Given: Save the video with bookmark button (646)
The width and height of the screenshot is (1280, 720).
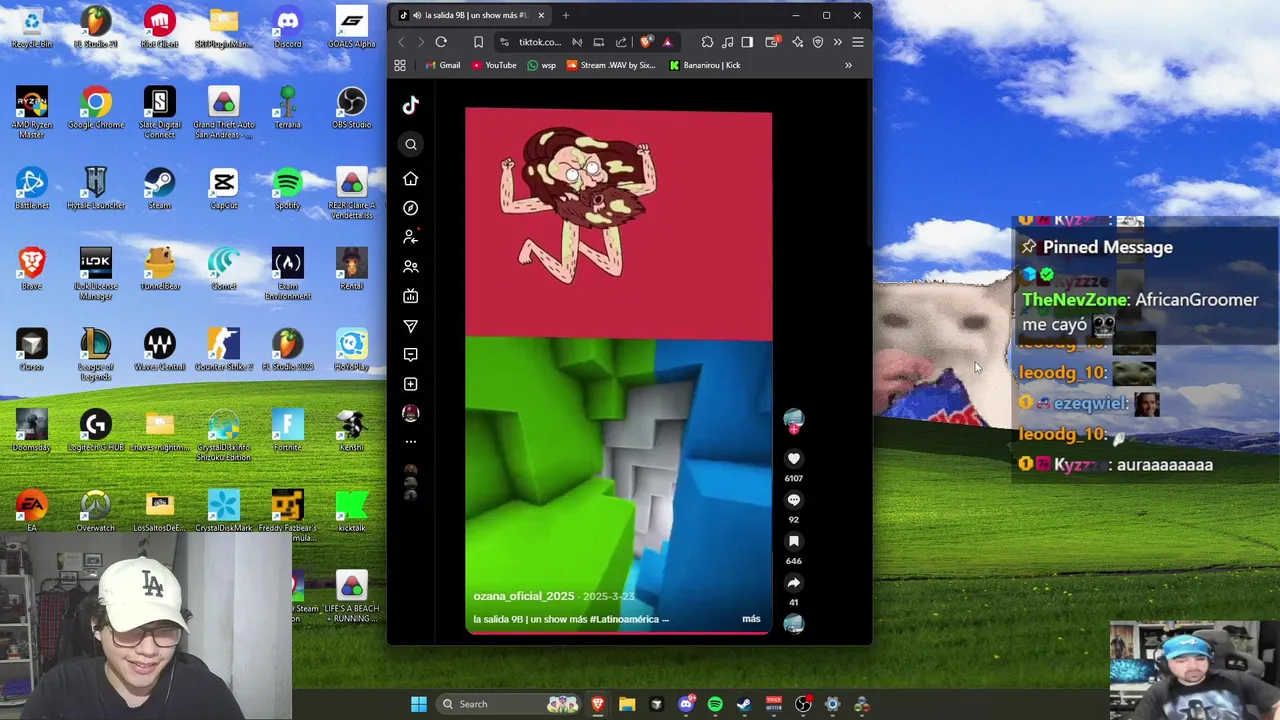Looking at the screenshot, I should [793, 541].
